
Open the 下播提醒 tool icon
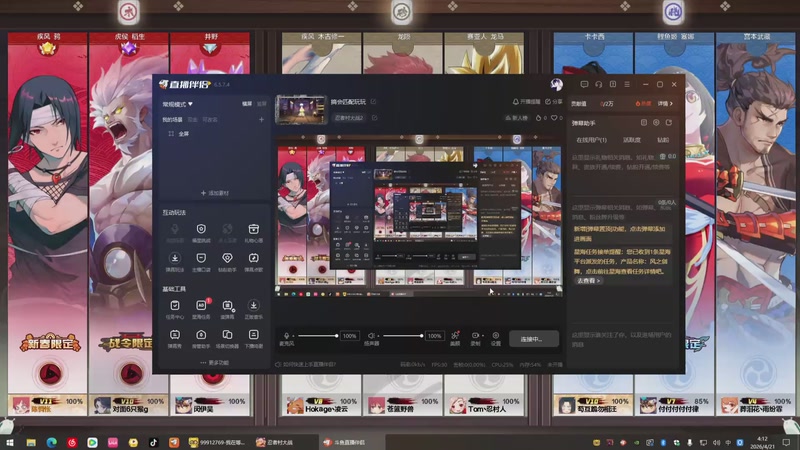[x=253, y=335]
